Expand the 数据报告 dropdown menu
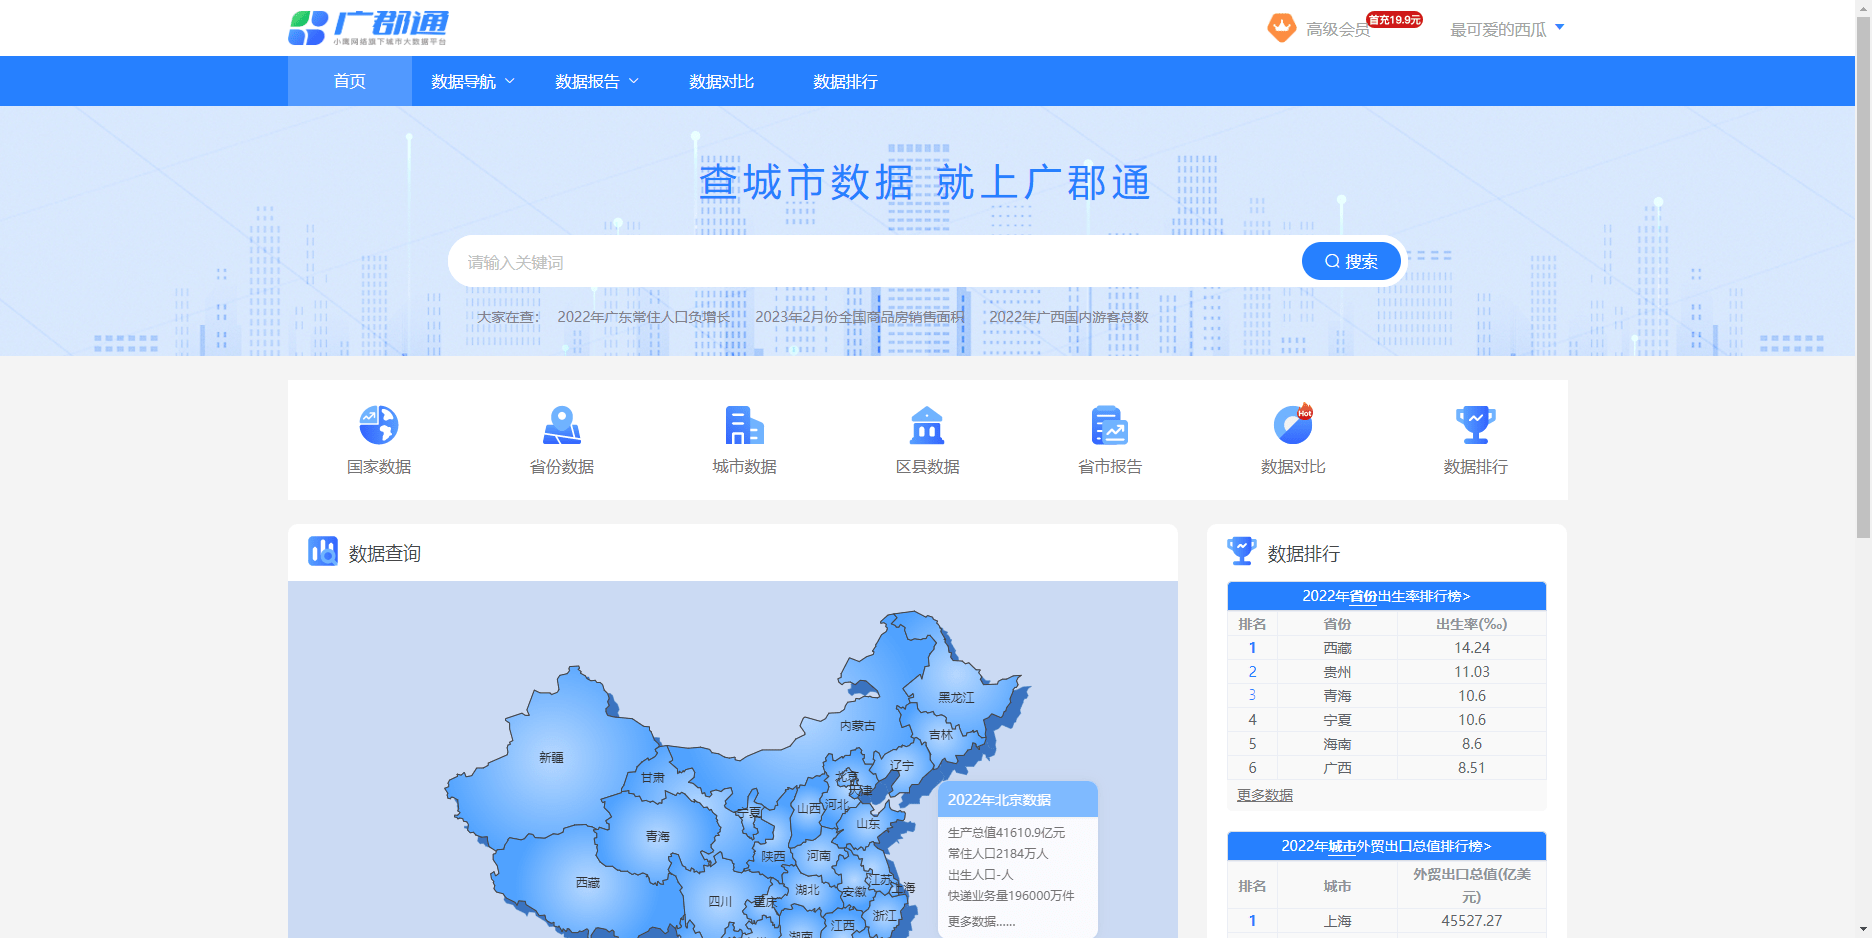 (x=596, y=82)
